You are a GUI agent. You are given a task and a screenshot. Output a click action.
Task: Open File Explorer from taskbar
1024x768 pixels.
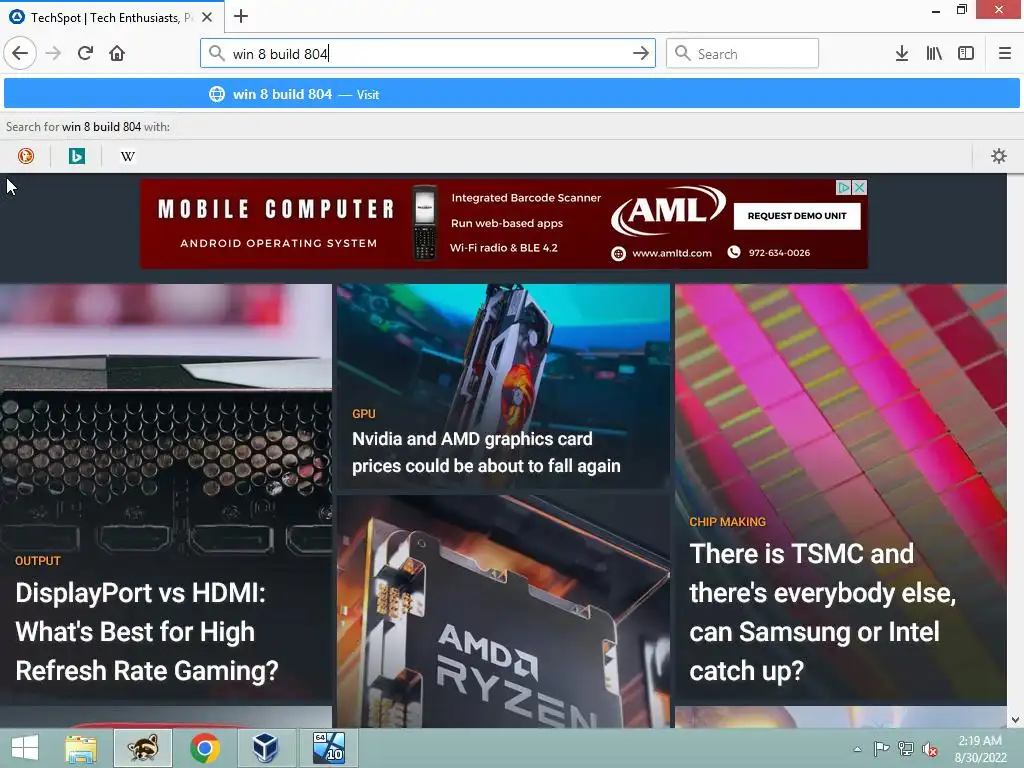[81, 748]
